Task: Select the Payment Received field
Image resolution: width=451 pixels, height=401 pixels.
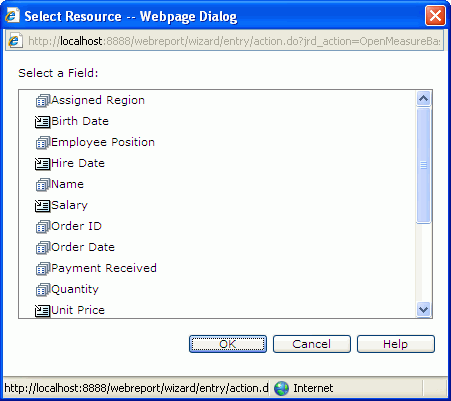Action: (104, 268)
